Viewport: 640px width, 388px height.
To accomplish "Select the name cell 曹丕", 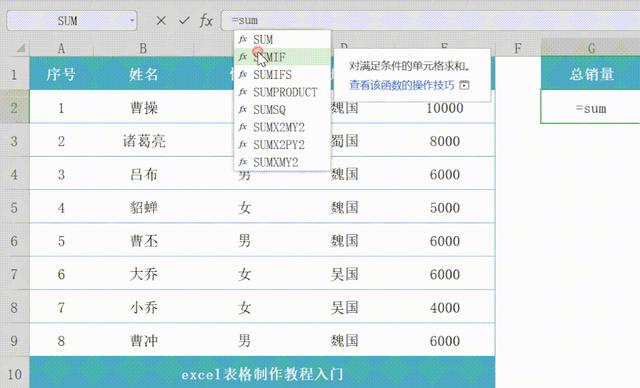I will (x=143, y=241).
